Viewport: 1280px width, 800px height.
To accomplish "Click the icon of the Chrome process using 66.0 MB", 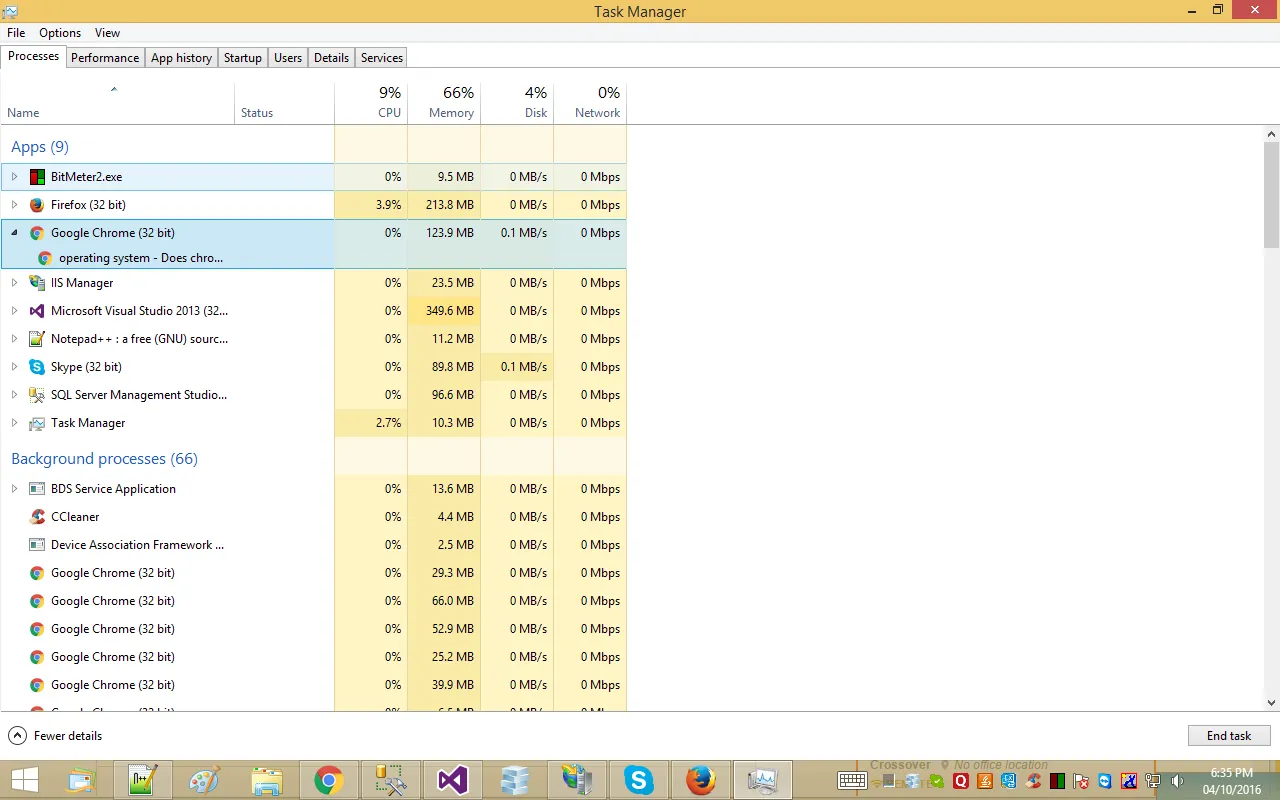I will (x=37, y=601).
